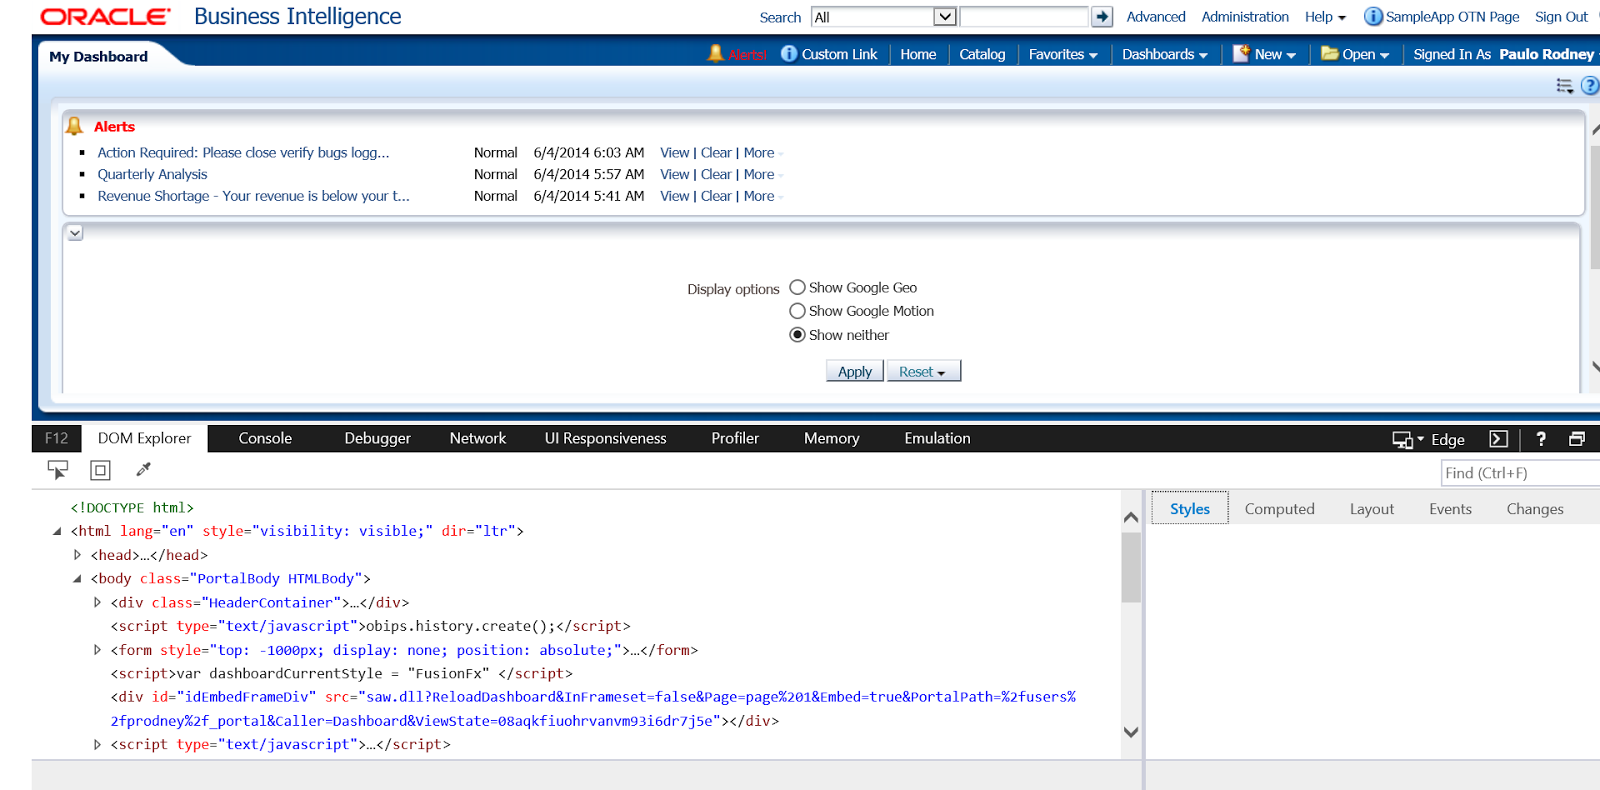Switch to the Computed styles tab
Image resolution: width=1600 pixels, height=790 pixels.
(x=1279, y=509)
